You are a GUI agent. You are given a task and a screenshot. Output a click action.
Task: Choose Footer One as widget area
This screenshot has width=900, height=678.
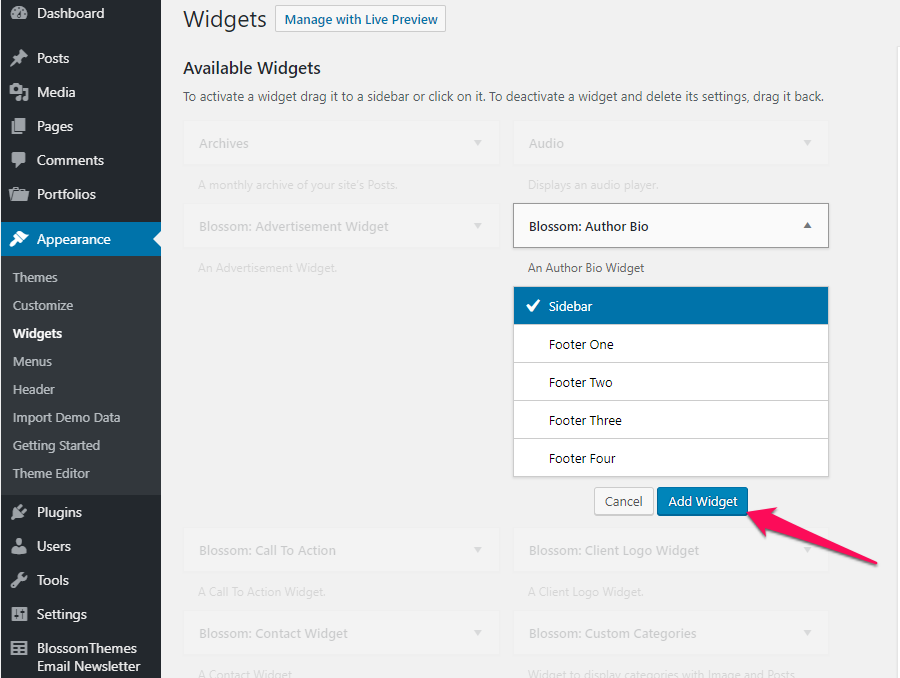671,344
